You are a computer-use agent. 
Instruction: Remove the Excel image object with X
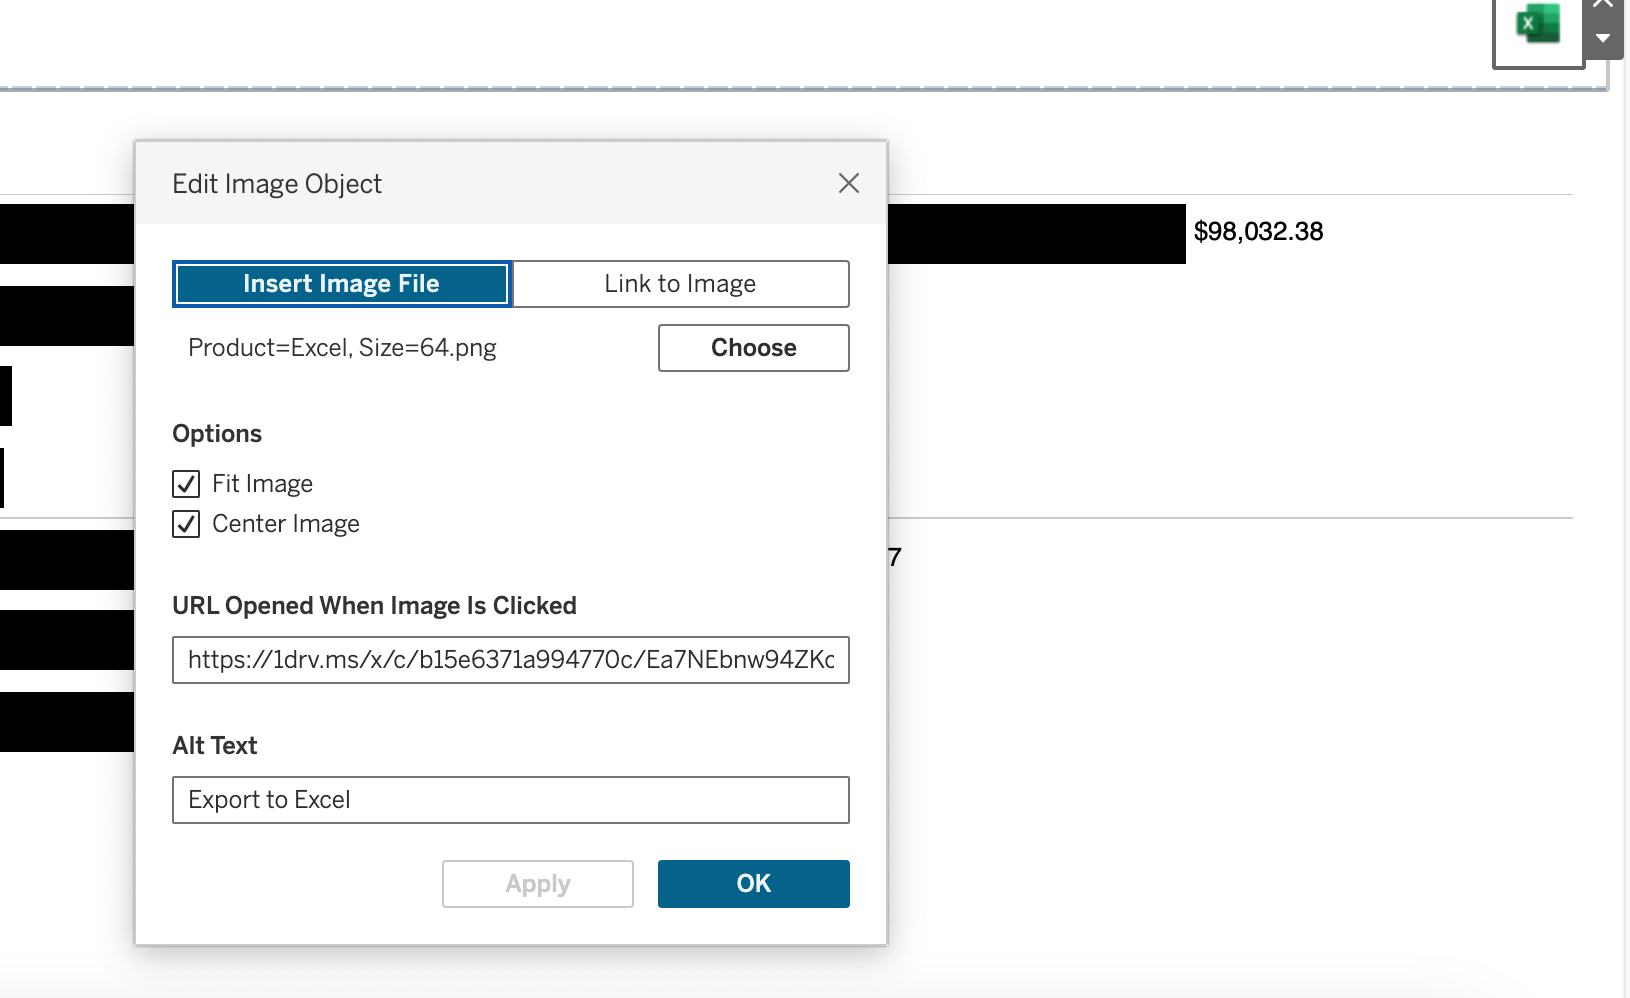[1603, 5]
